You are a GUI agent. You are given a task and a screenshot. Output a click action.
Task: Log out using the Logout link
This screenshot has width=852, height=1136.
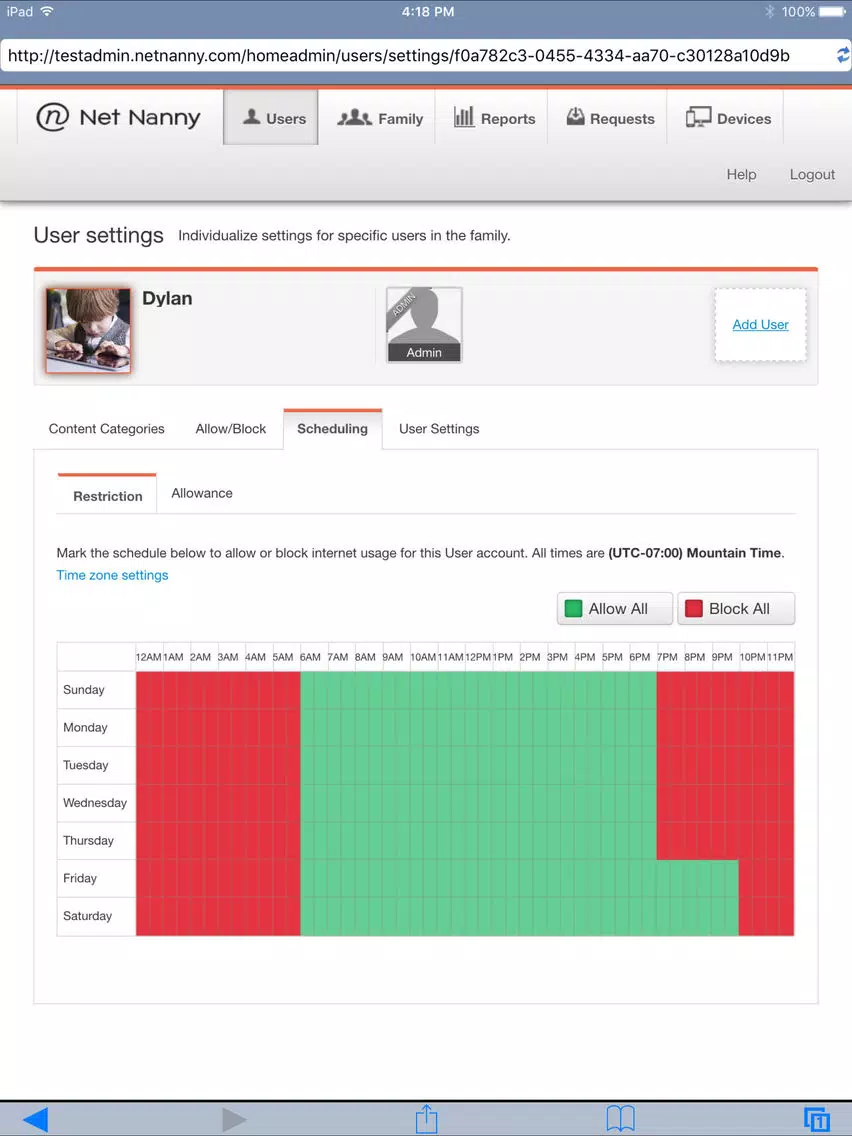click(x=812, y=175)
